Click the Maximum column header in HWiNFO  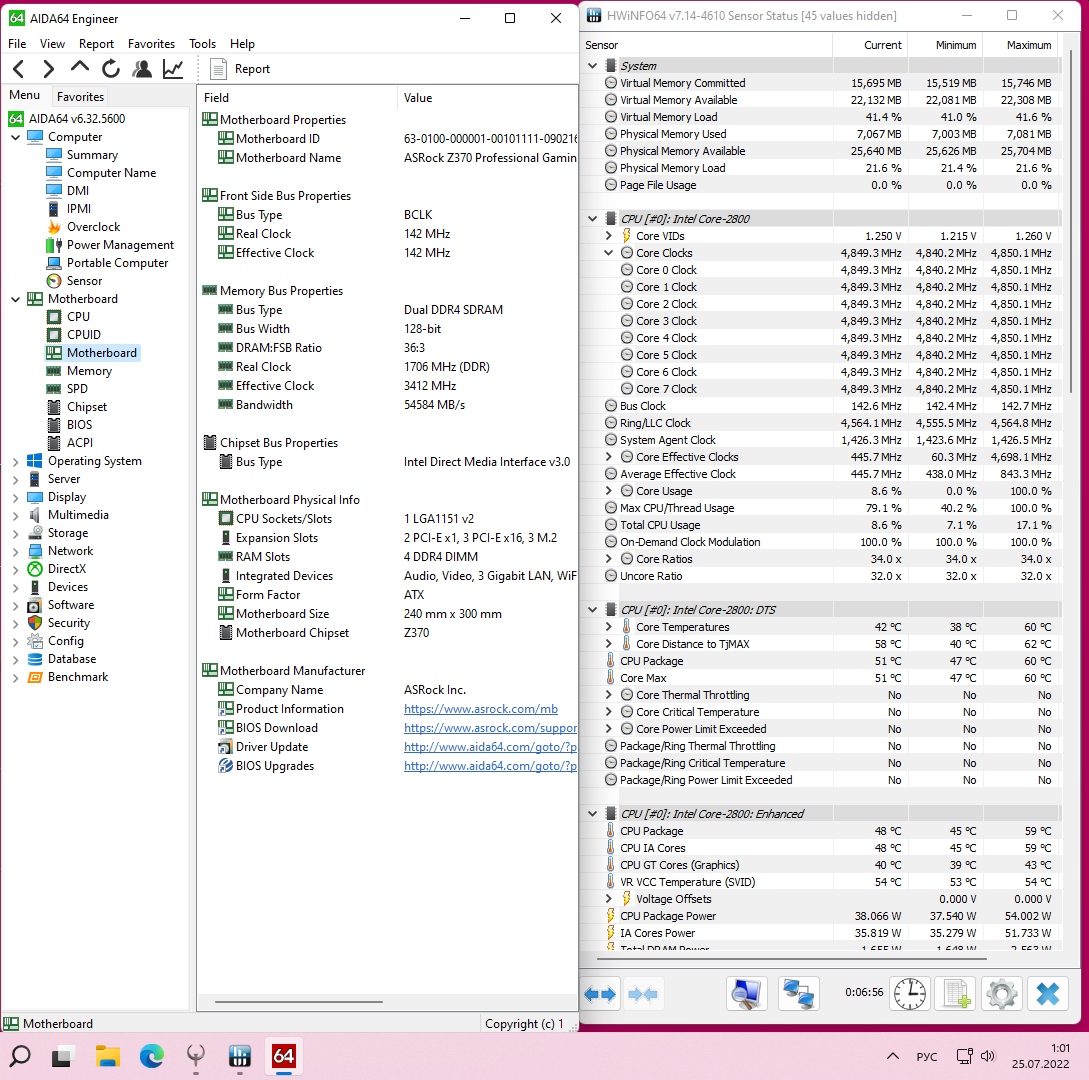point(1020,45)
